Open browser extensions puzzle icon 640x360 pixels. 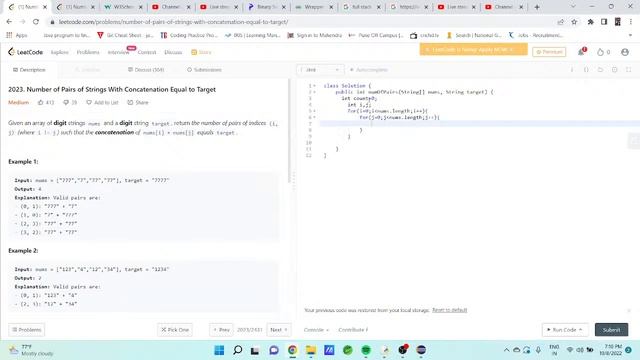click(590, 22)
